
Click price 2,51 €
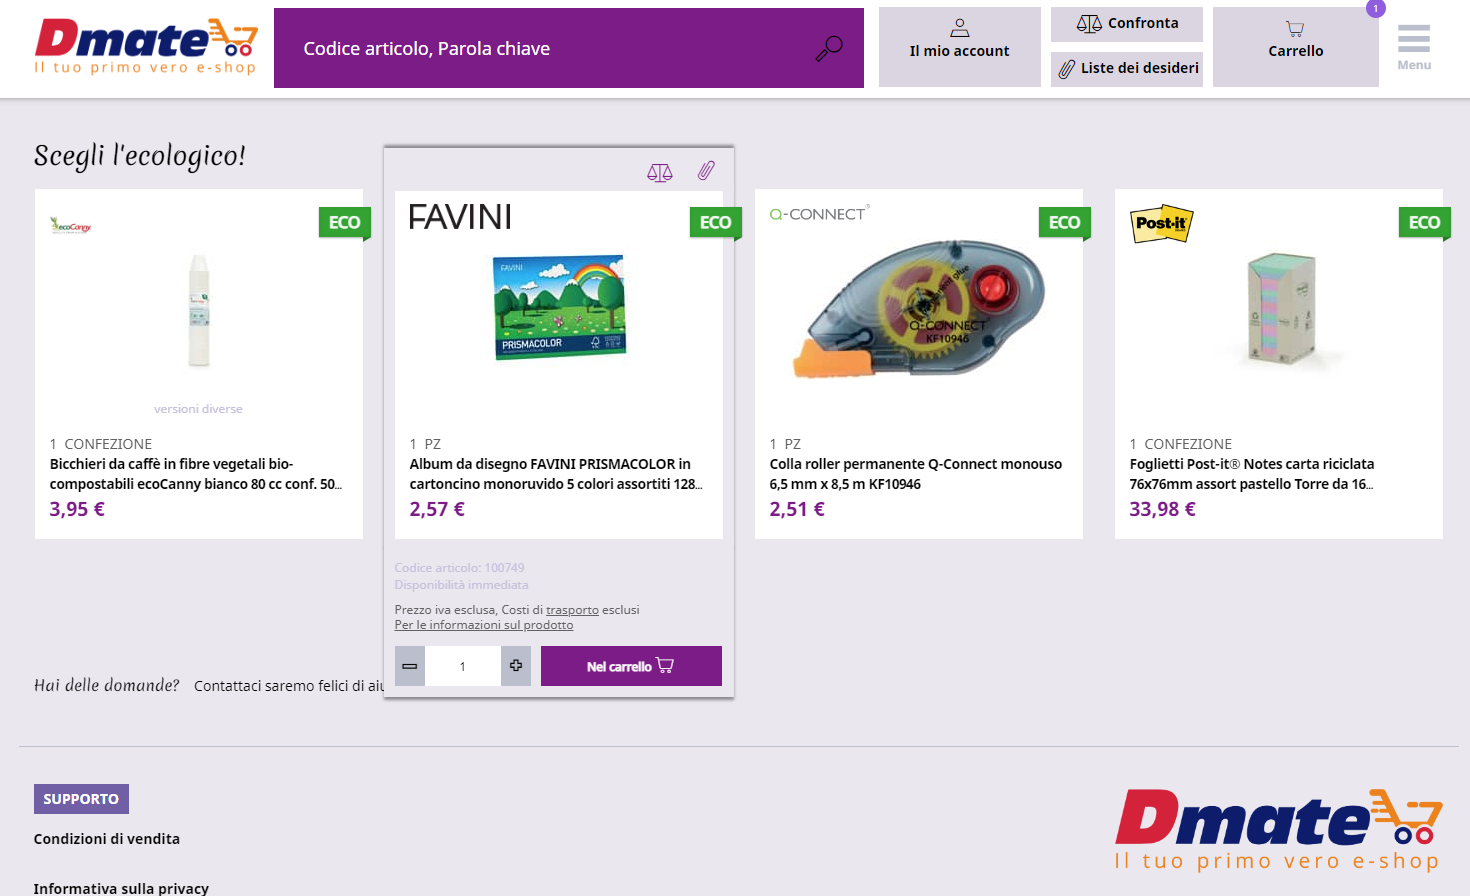click(797, 509)
